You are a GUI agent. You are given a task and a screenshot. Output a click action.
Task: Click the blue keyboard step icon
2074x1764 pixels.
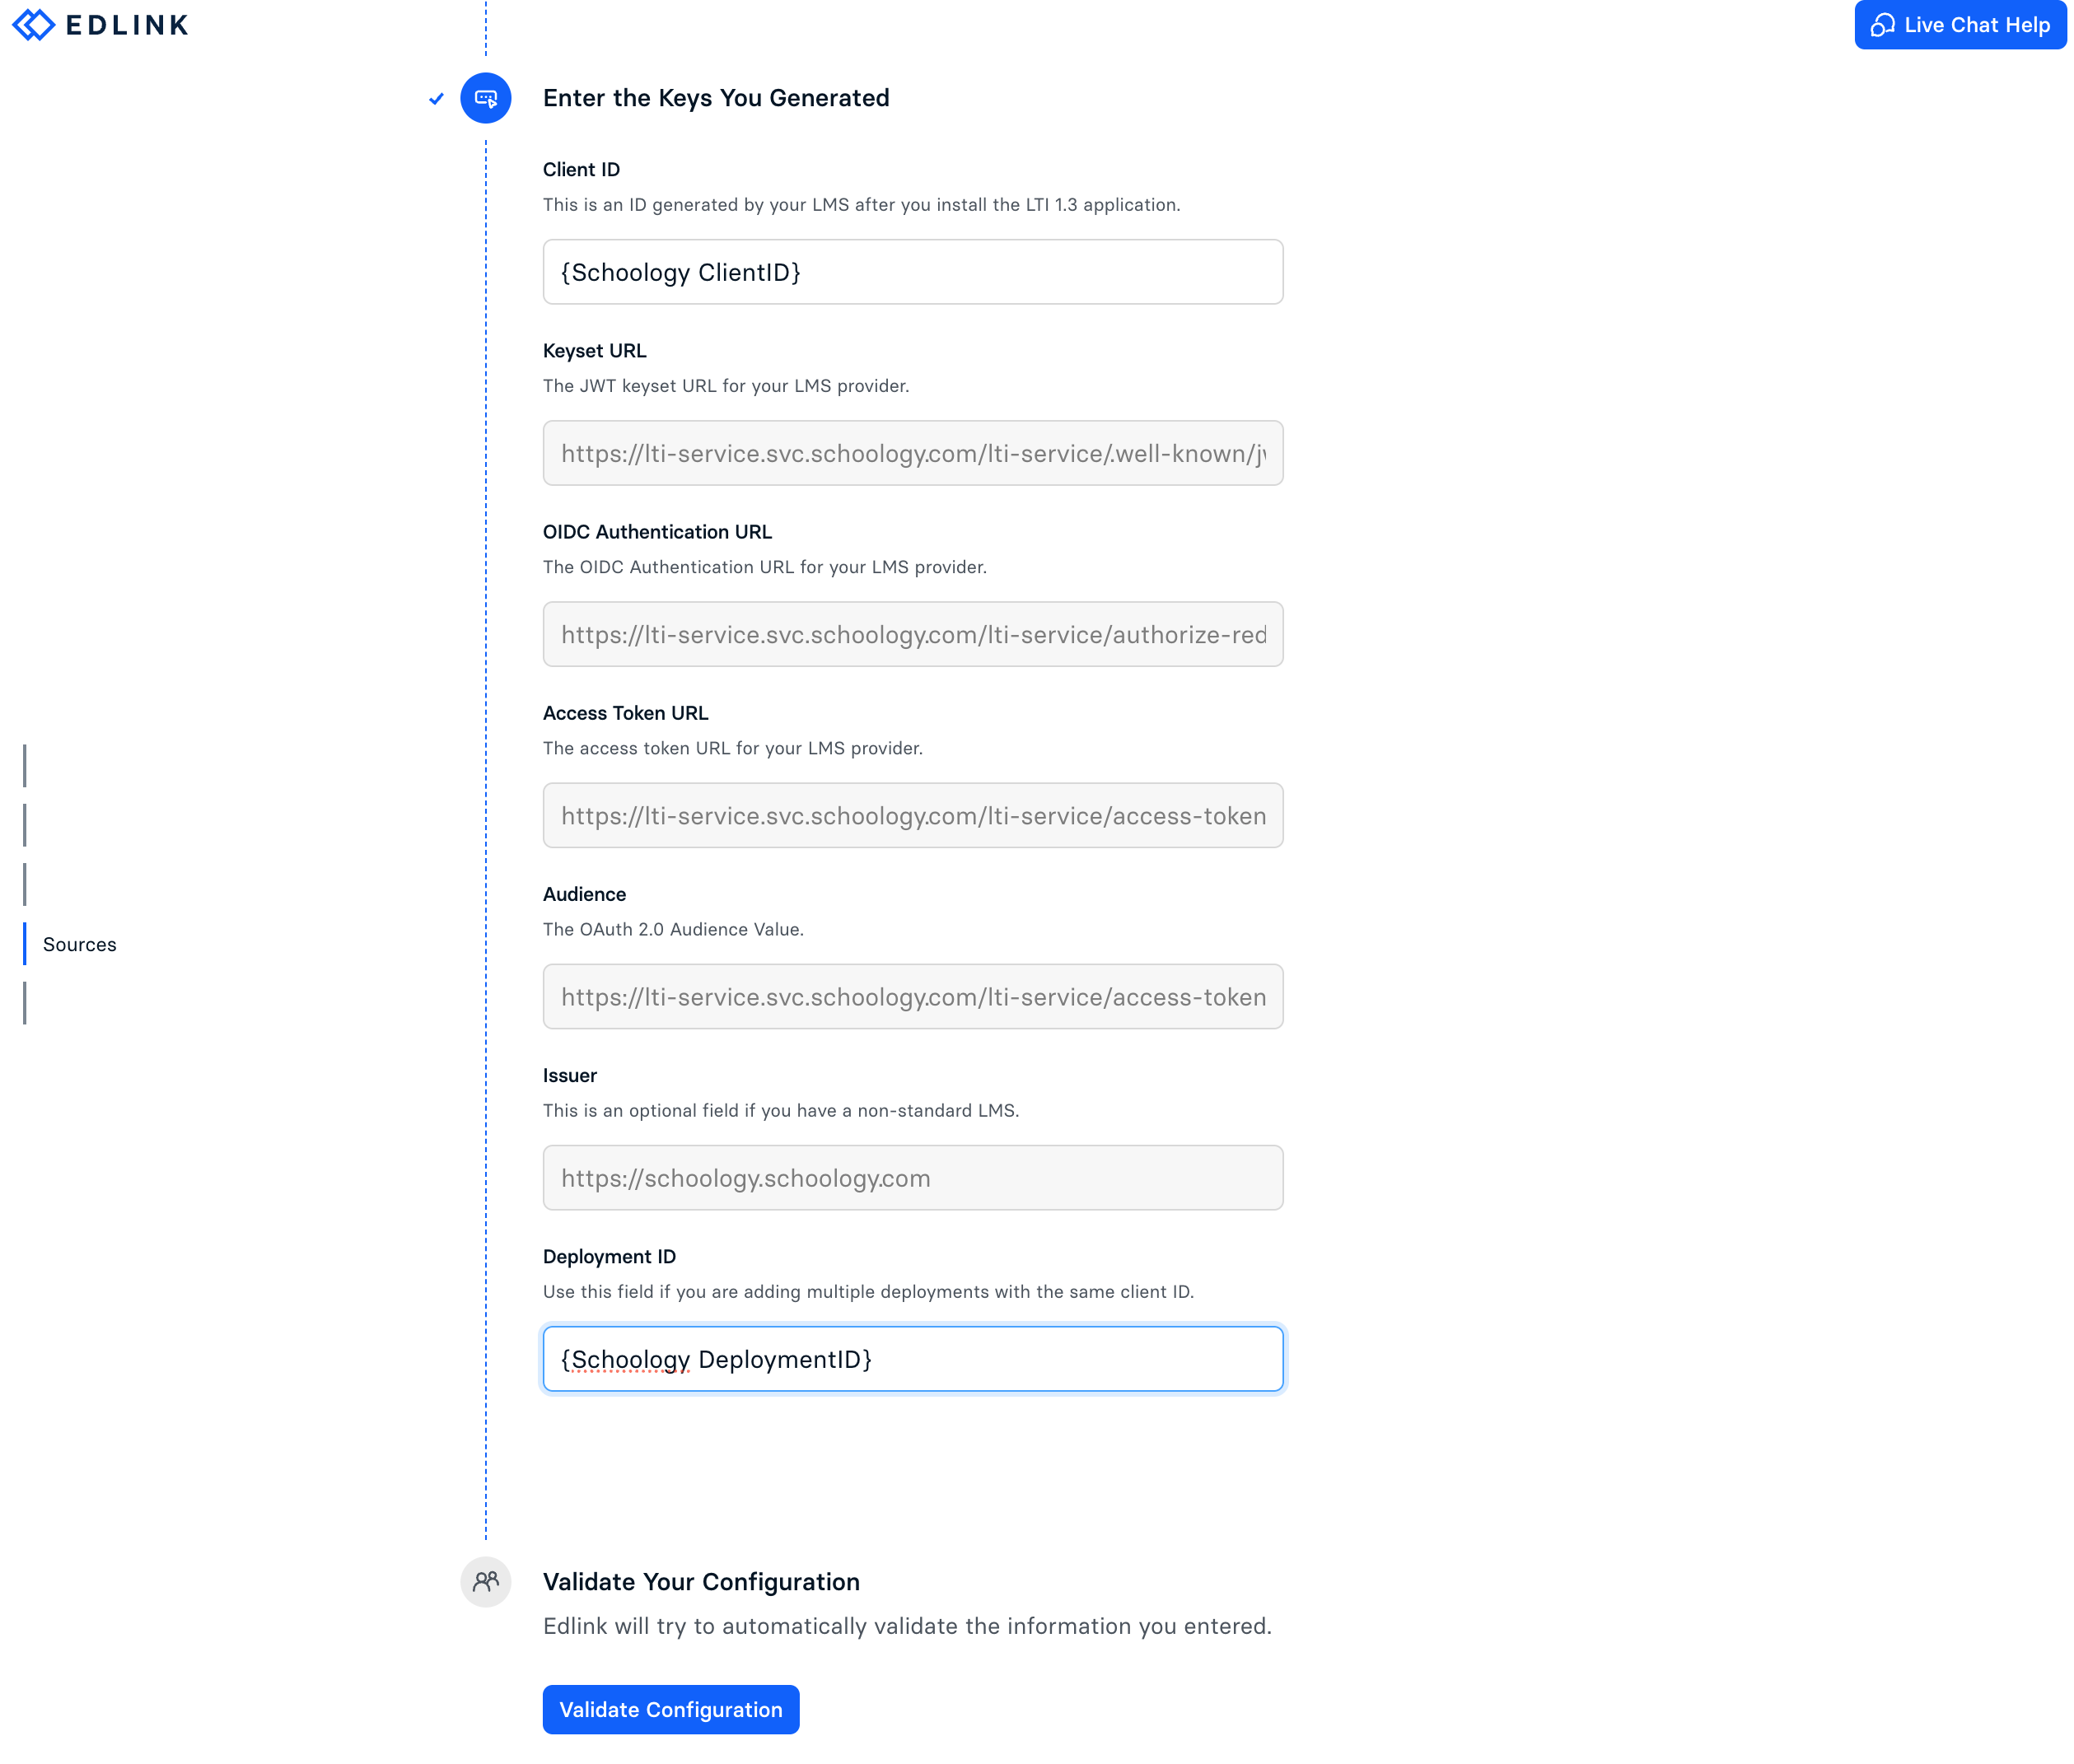[x=486, y=98]
